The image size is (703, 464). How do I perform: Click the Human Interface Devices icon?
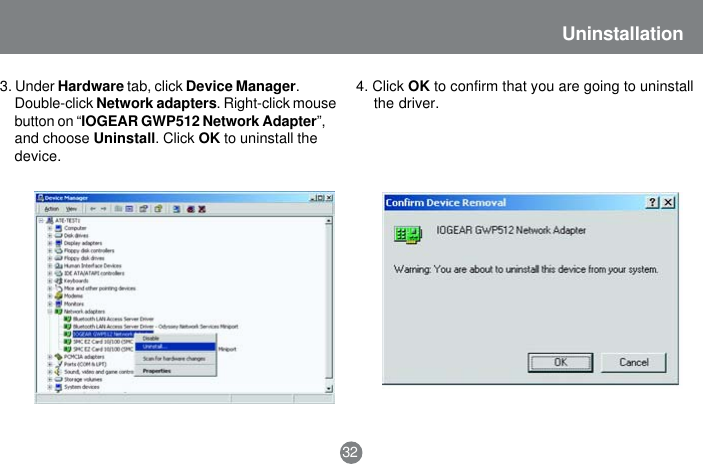pyautogui.click(x=58, y=265)
